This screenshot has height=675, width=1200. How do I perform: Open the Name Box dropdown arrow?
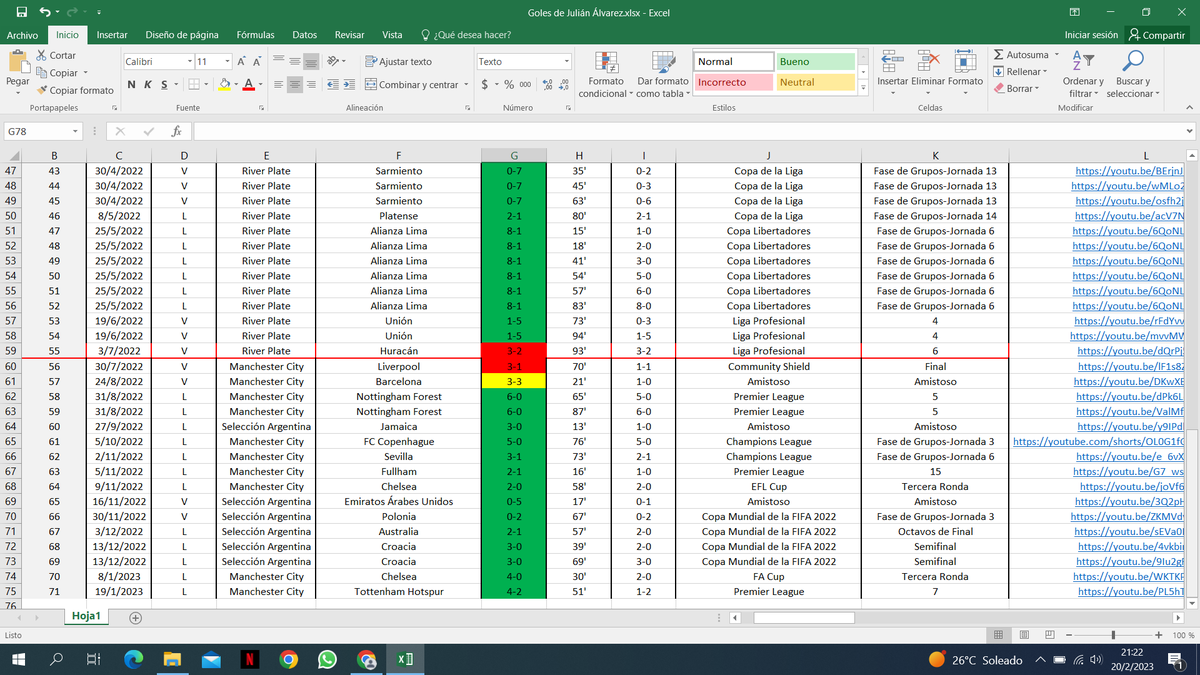[75, 131]
